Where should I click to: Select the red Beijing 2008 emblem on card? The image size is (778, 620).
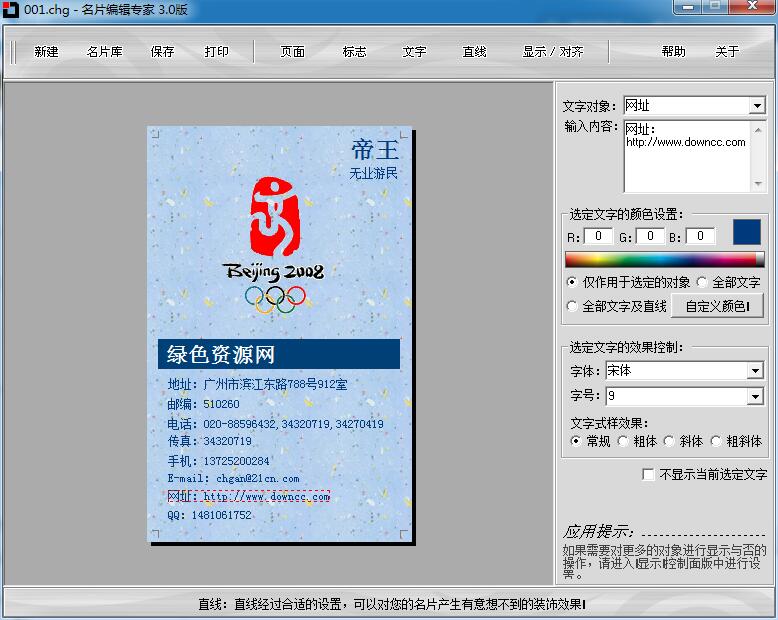click(274, 214)
